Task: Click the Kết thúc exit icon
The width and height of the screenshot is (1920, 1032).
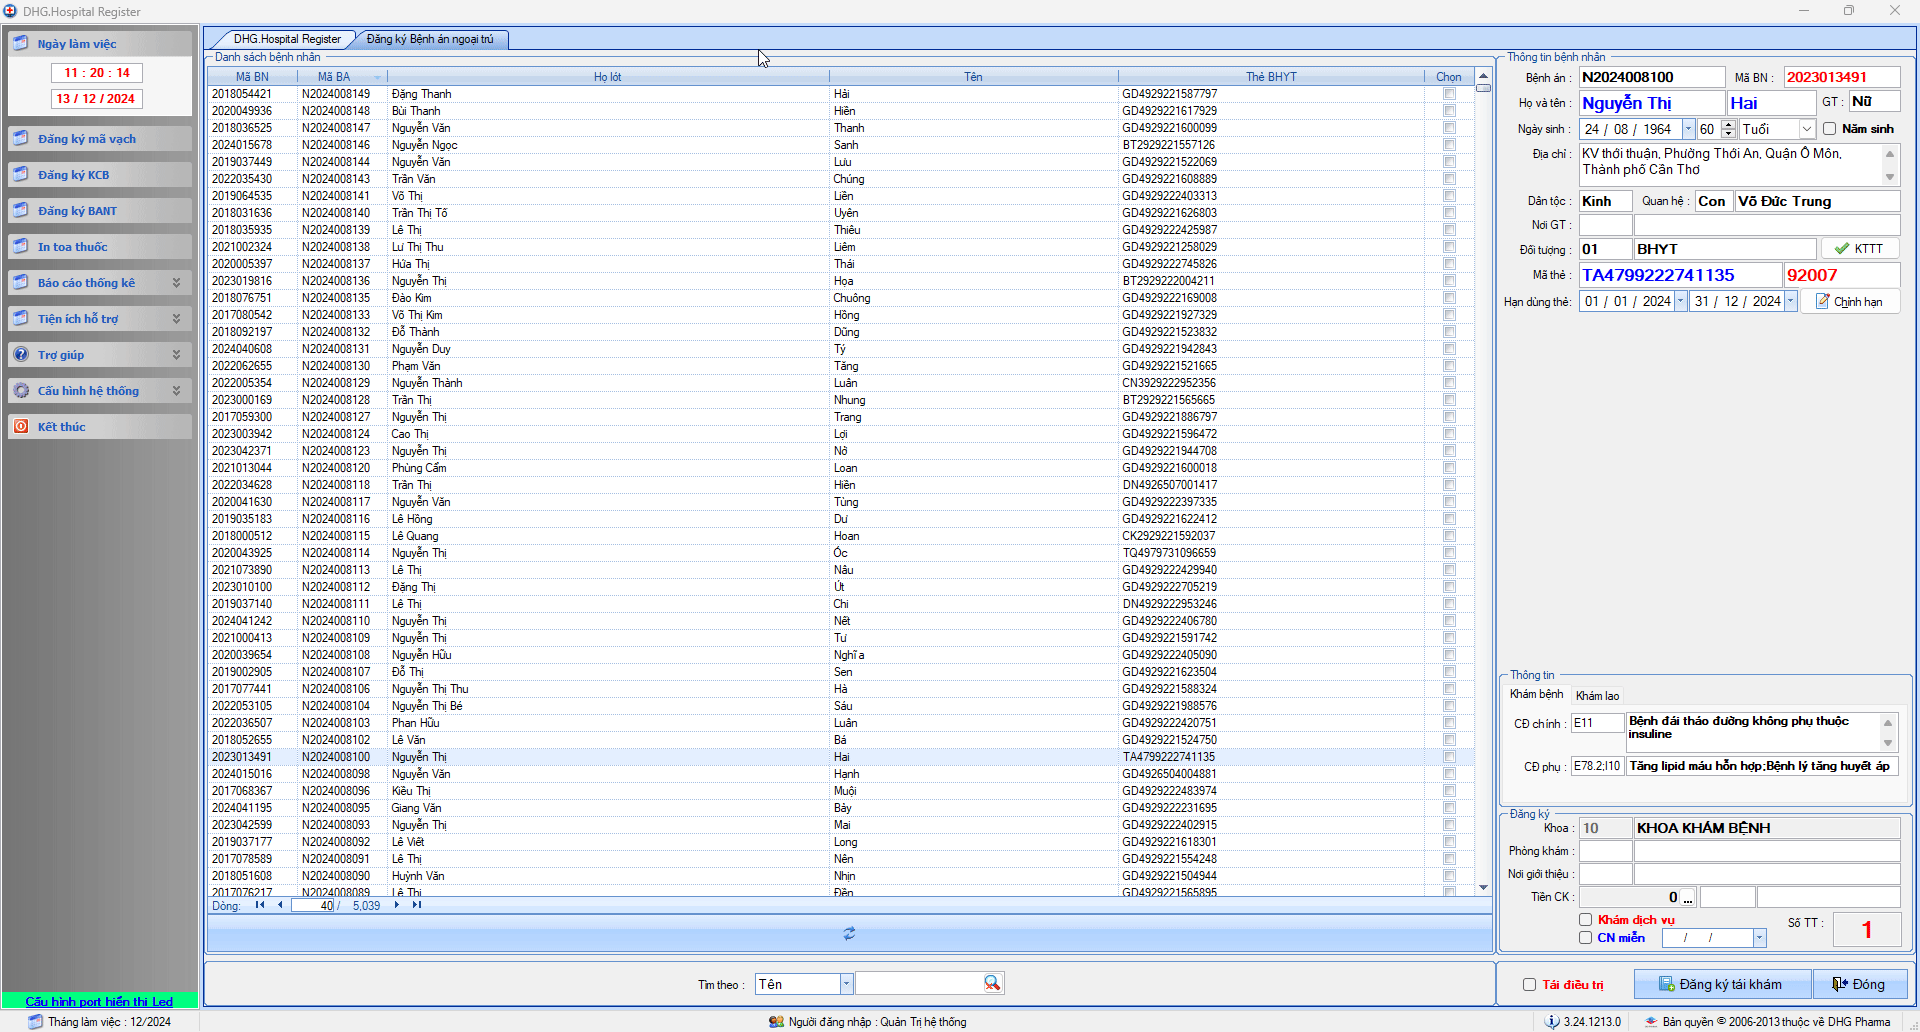Action: pyautogui.click(x=21, y=426)
